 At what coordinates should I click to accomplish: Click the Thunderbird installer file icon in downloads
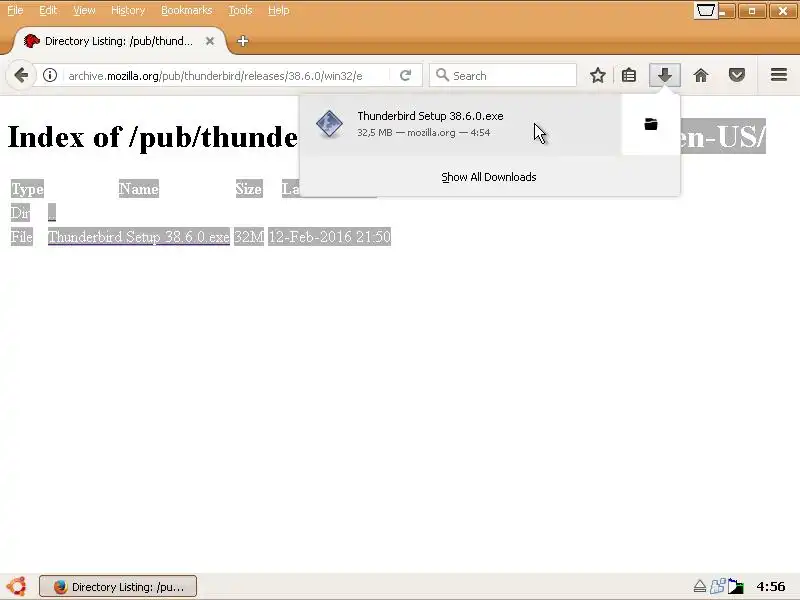click(329, 124)
